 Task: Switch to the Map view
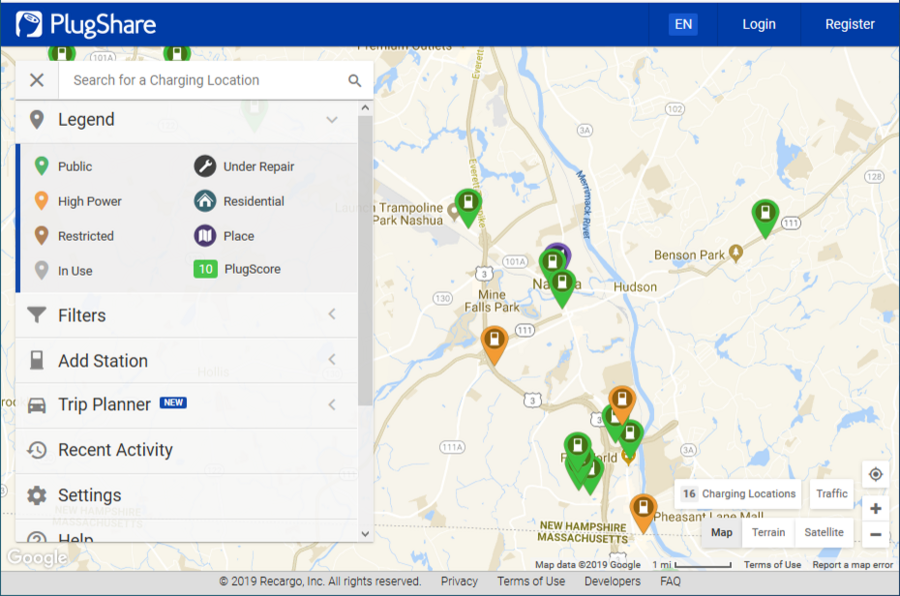pos(721,533)
